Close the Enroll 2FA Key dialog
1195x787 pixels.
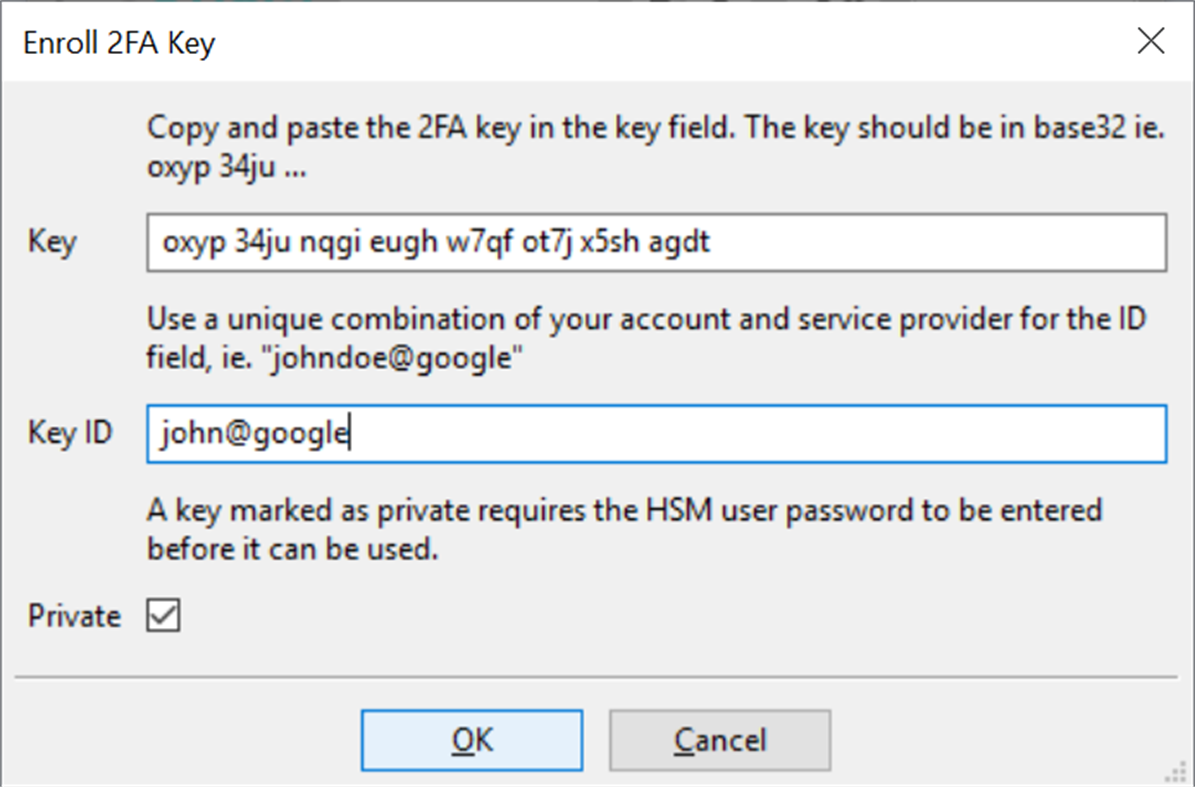pos(1151,42)
